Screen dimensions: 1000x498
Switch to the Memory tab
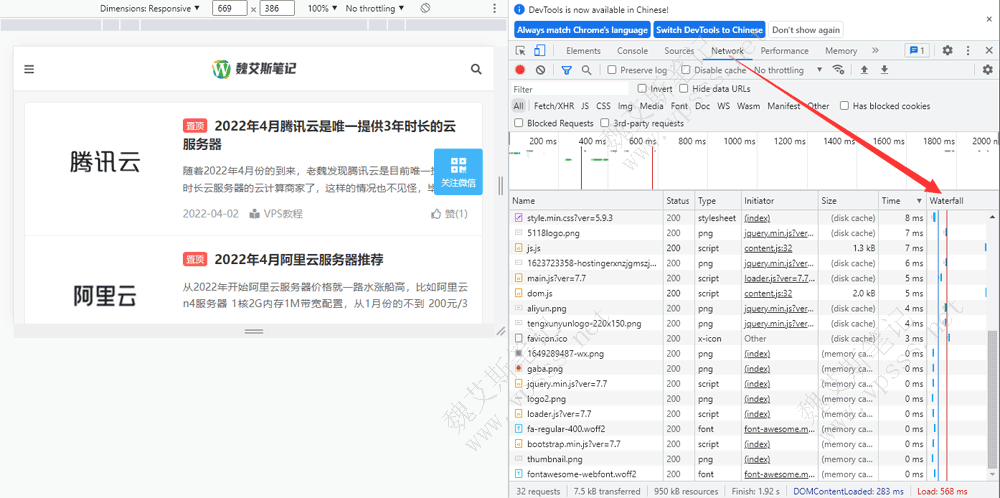coord(841,51)
